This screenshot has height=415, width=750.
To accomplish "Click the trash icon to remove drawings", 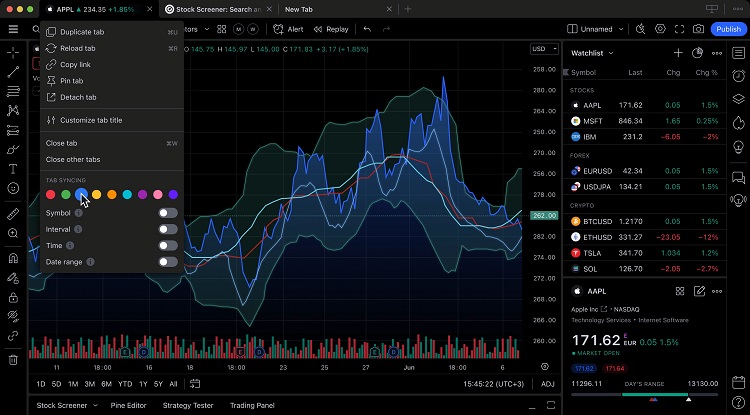I will click(13, 359).
